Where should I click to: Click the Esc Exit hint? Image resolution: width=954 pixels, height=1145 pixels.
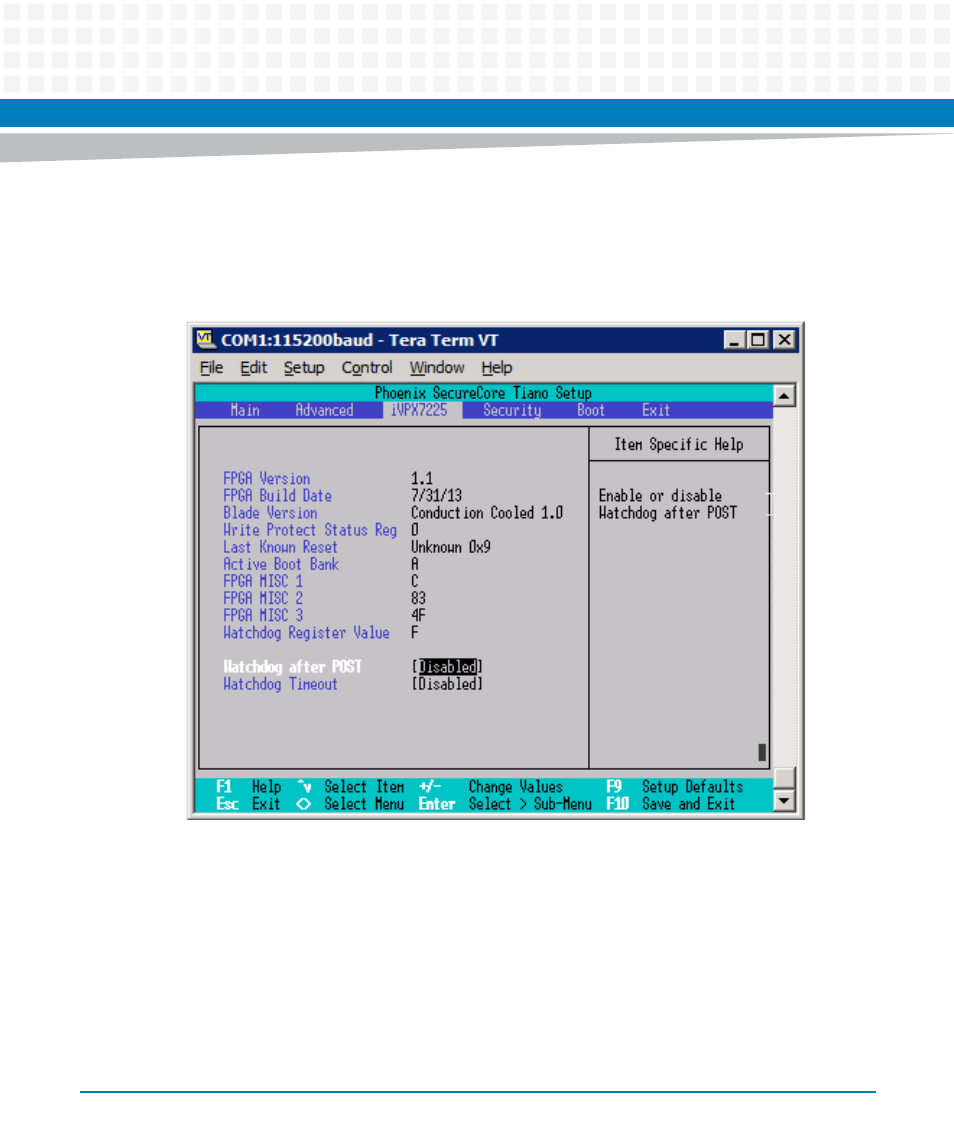coord(248,804)
